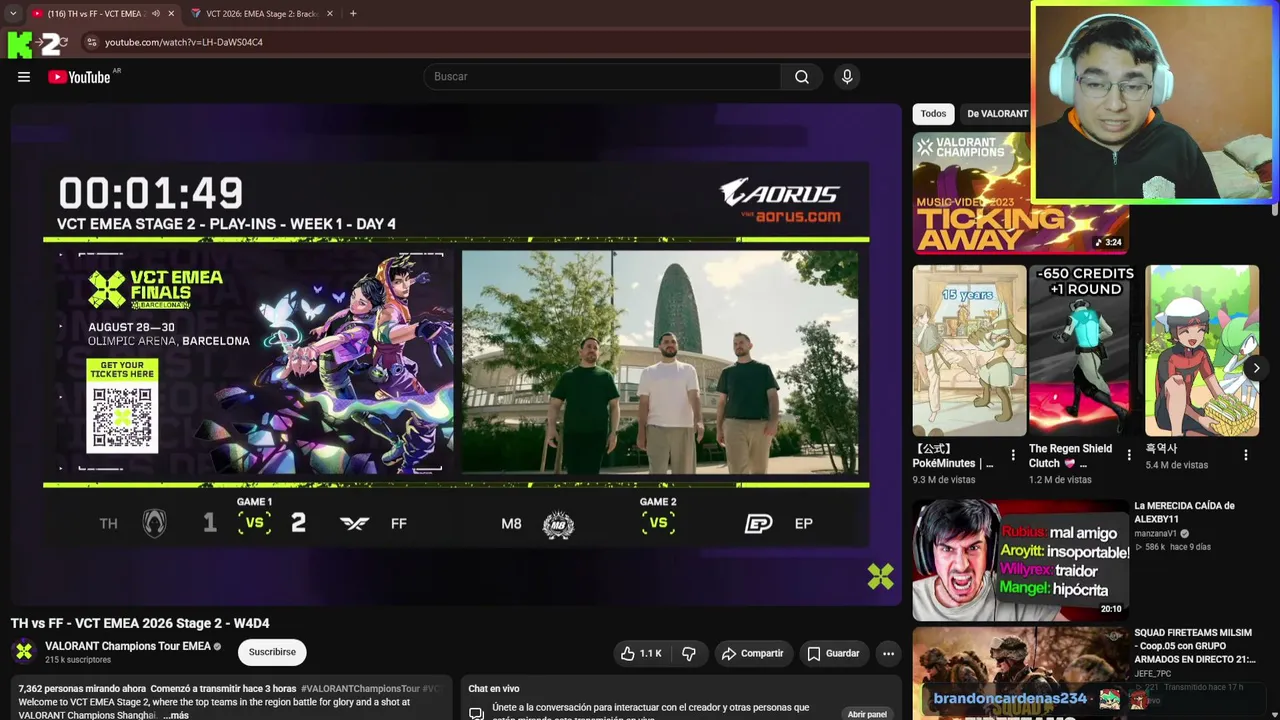Open the 흑역사 short thumbnail
Screen dimensions: 1280x720
(1202, 350)
